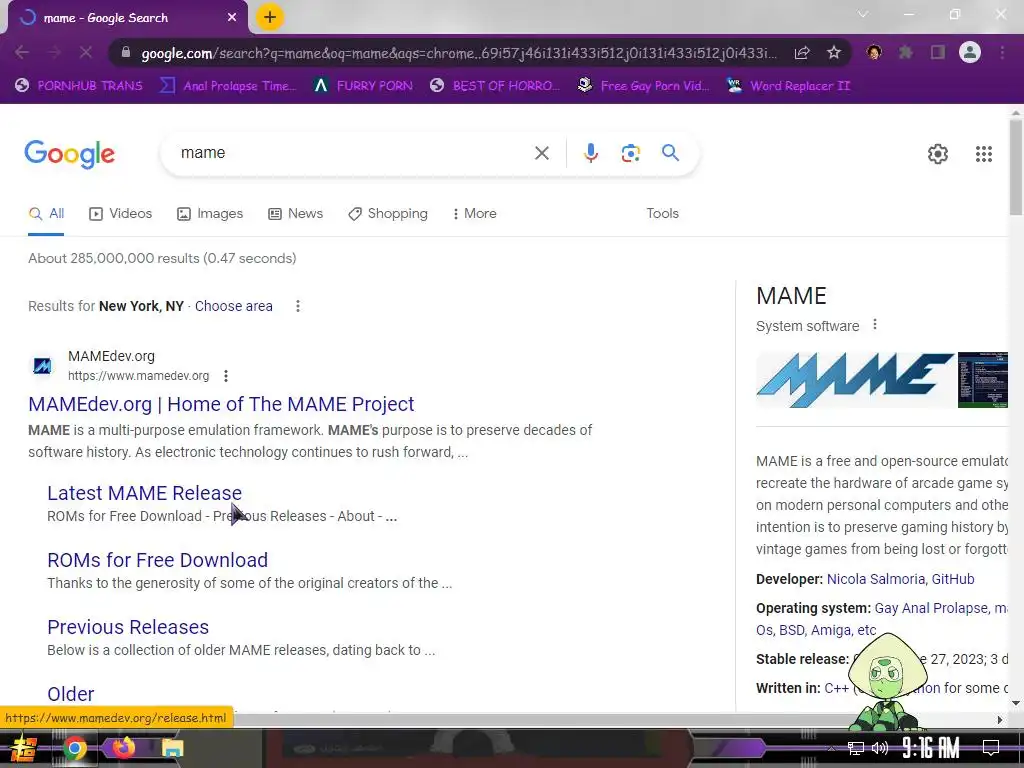1024x768 pixels.
Task: Click the horizontal scrollbar right arrow
Action: click(1000, 720)
